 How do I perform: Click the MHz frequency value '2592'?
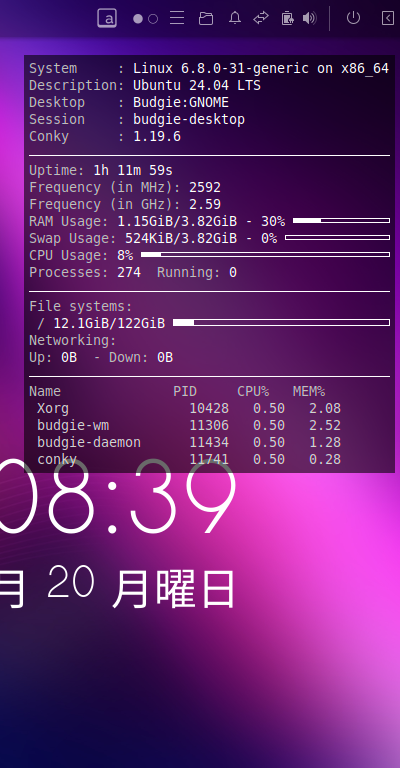coord(205,187)
